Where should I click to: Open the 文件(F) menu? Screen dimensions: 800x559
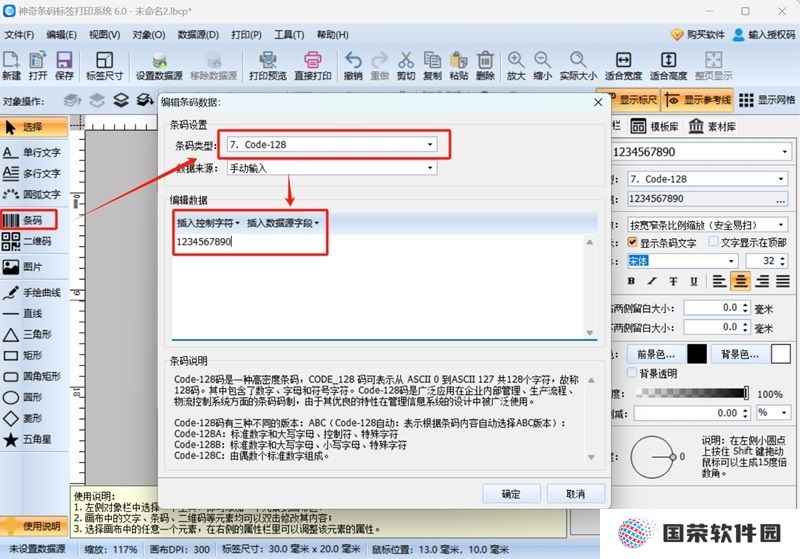19,35
